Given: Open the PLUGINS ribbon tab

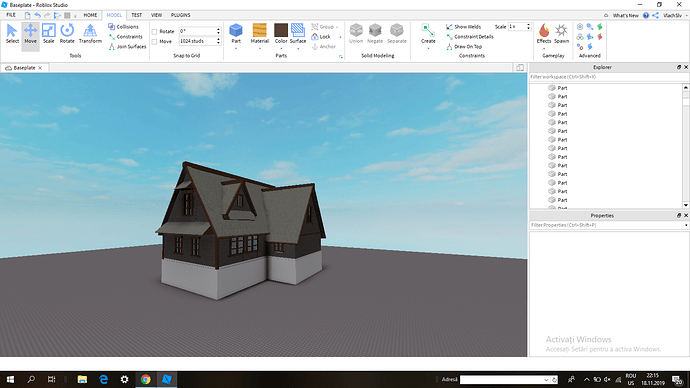Looking at the screenshot, I should (180, 15).
